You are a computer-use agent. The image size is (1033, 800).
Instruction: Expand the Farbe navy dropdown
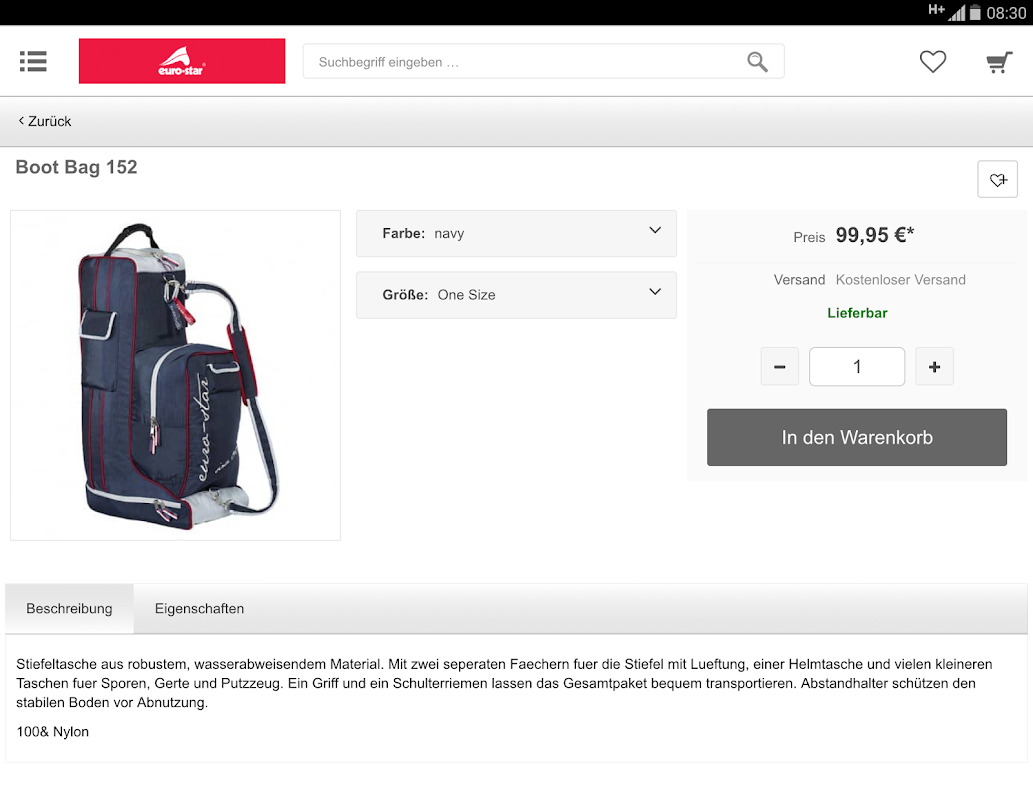516,233
